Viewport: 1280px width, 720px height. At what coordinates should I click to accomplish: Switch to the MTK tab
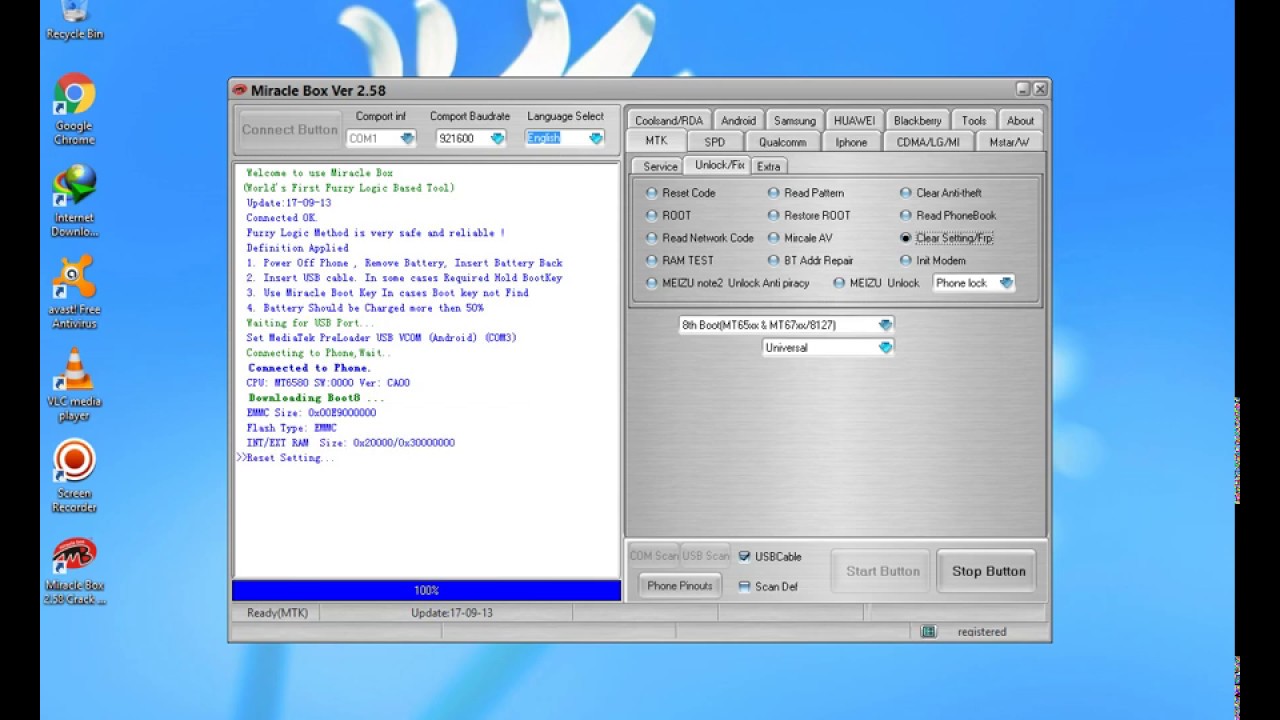pos(656,141)
